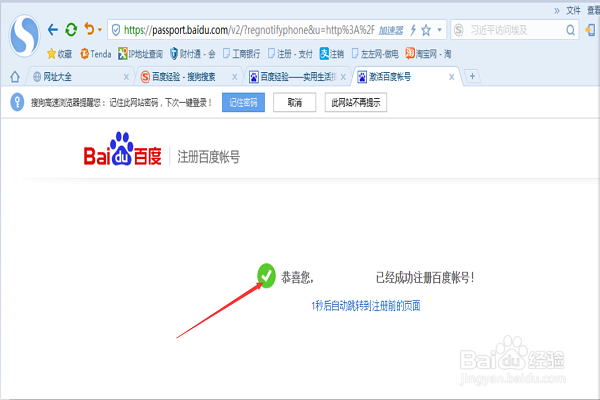Open the 收藏 favorites star
Viewport: 600px width, 400px height.
pyautogui.click(x=59, y=54)
